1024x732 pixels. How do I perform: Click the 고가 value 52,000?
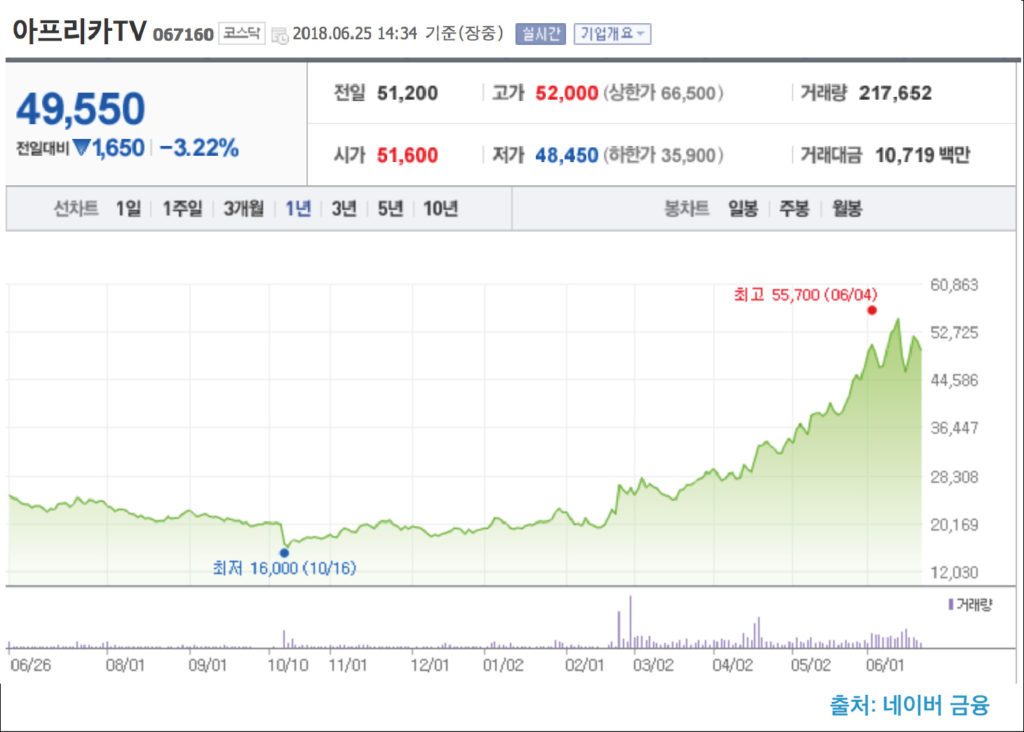567,93
